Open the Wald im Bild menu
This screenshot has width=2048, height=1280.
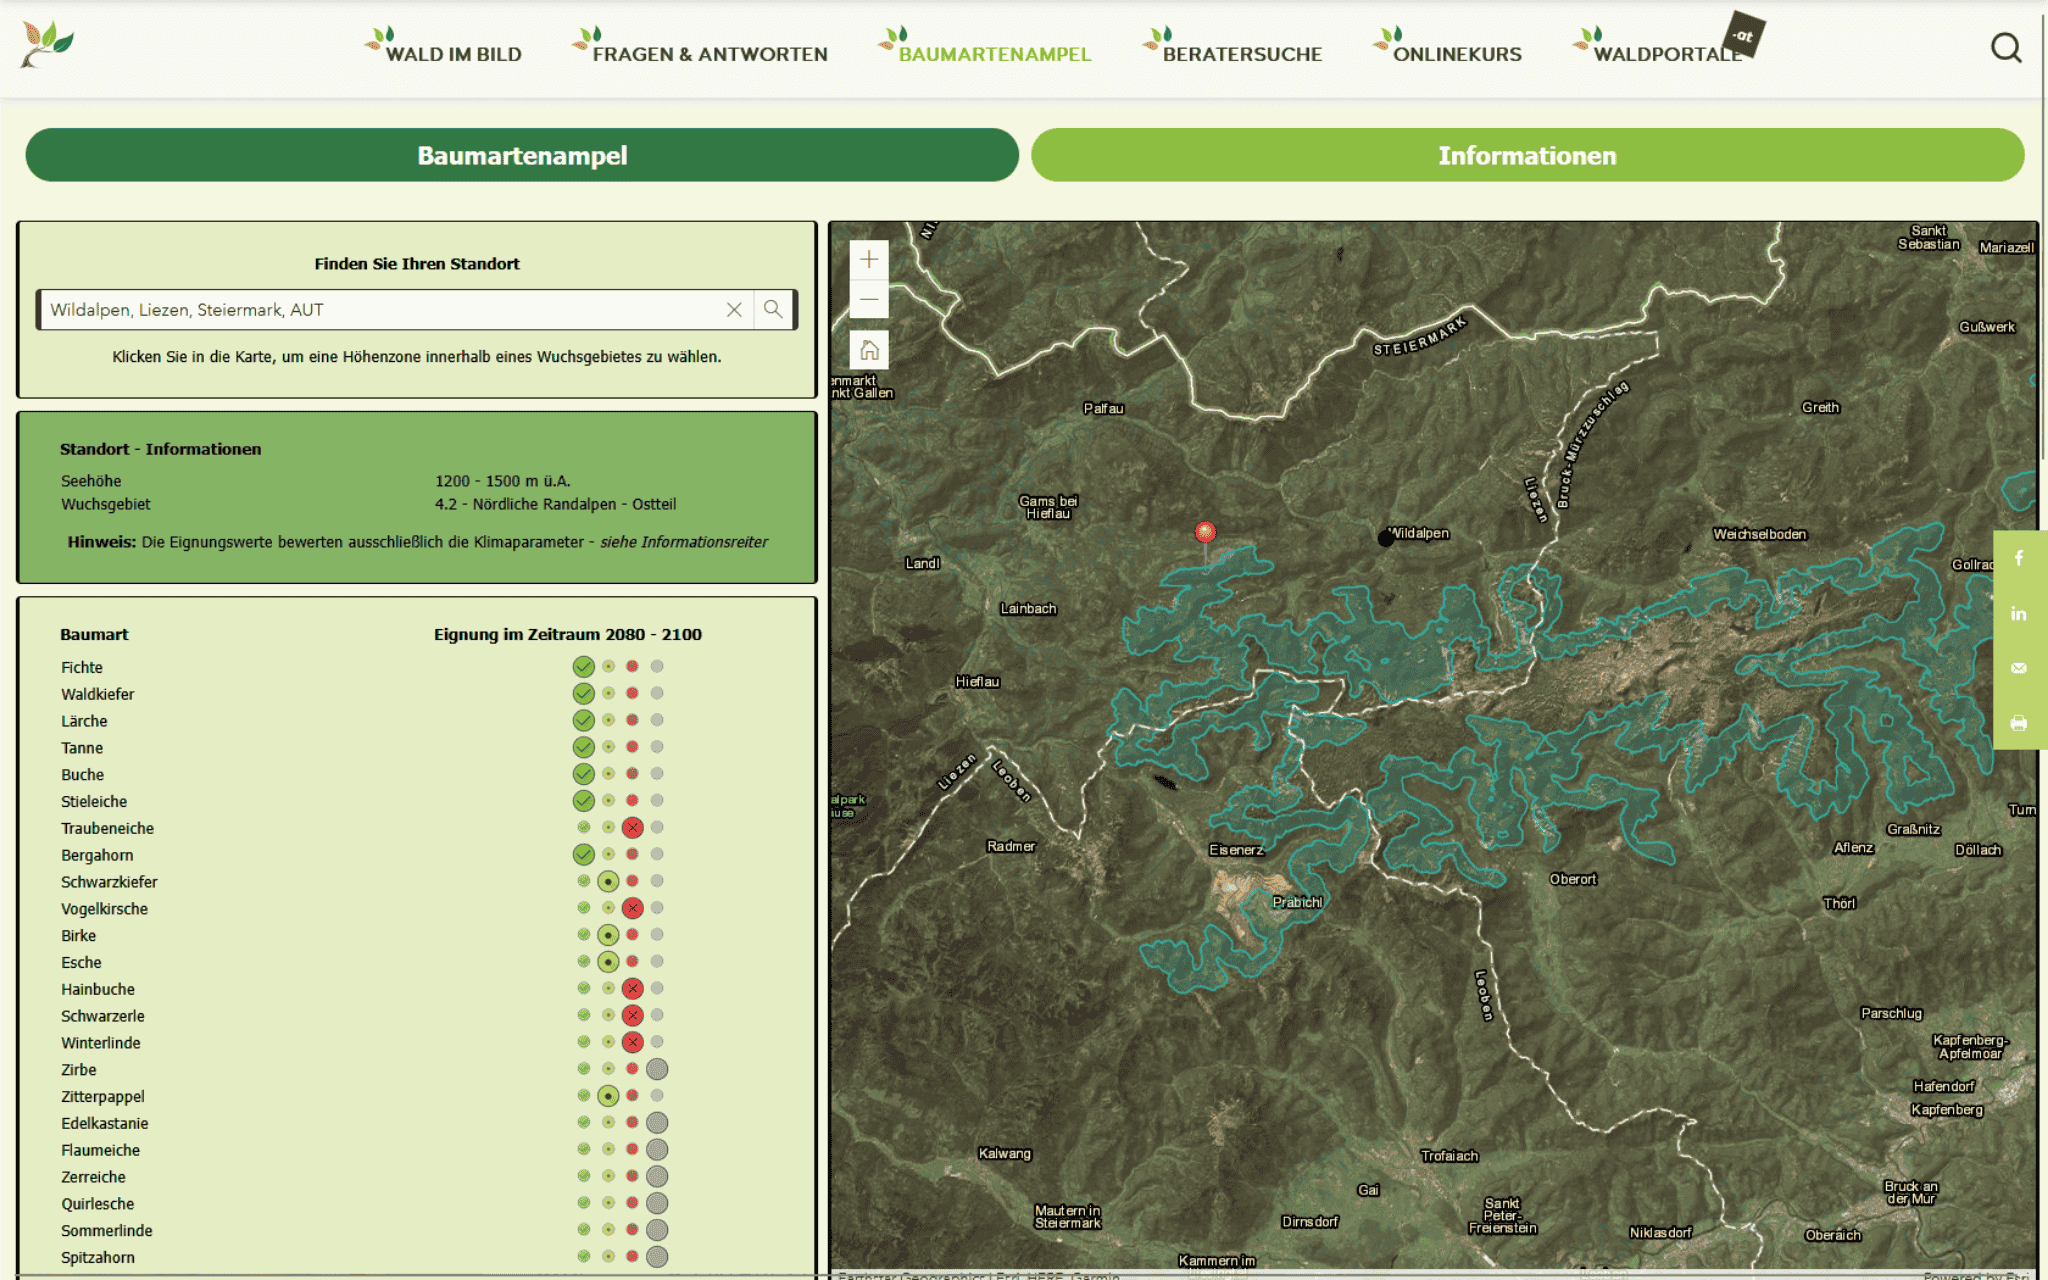(x=453, y=54)
